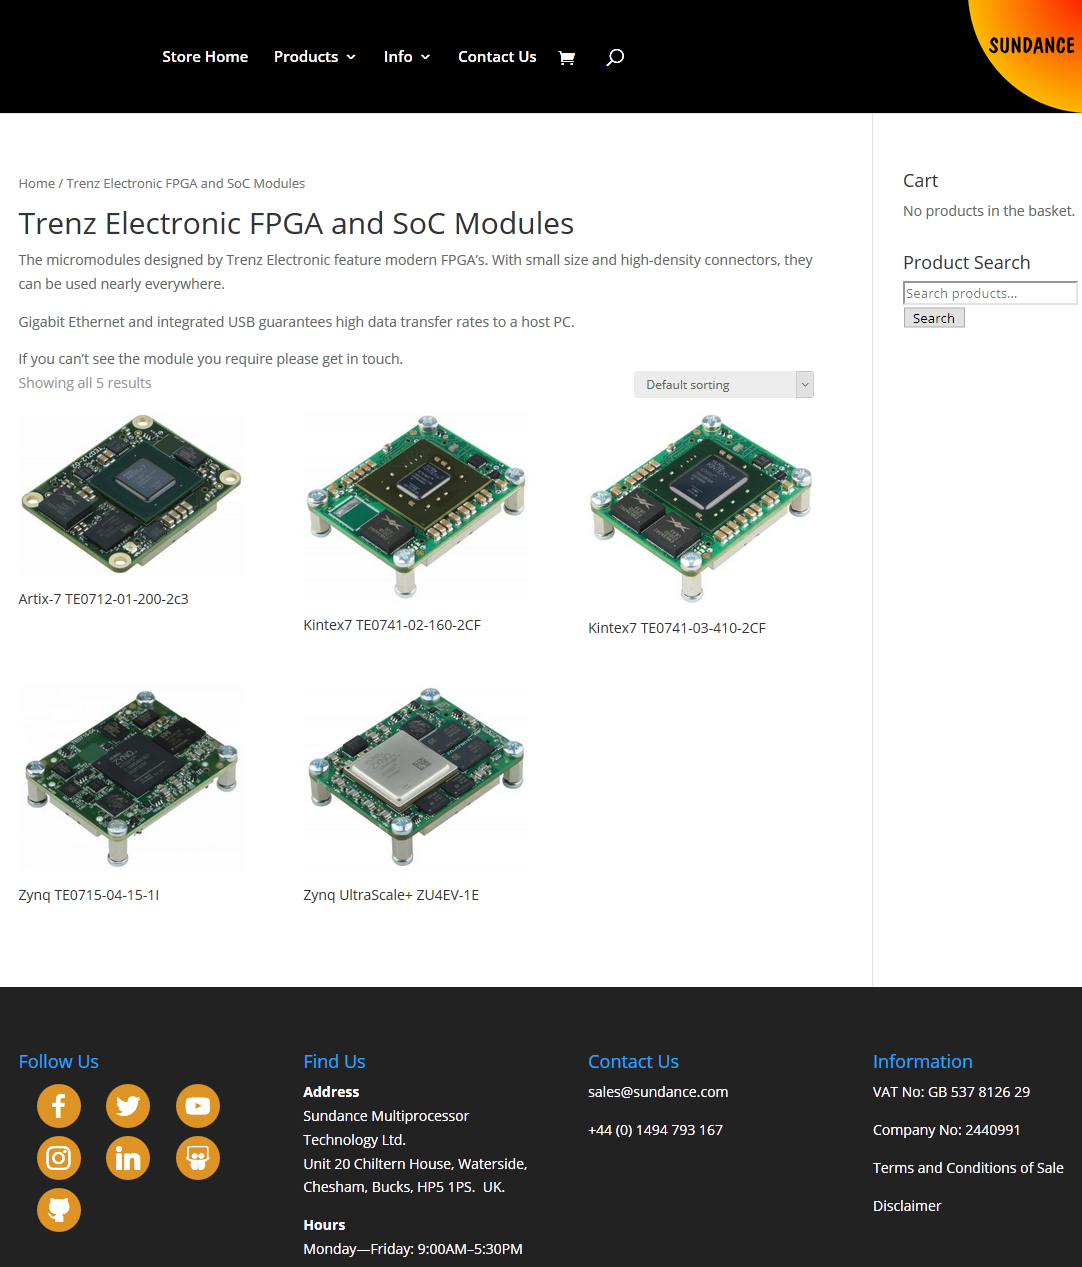Screen dimensions: 1082x1267
Task: Open Sundance SlideShare icon
Action: pyautogui.click(x=198, y=1158)
